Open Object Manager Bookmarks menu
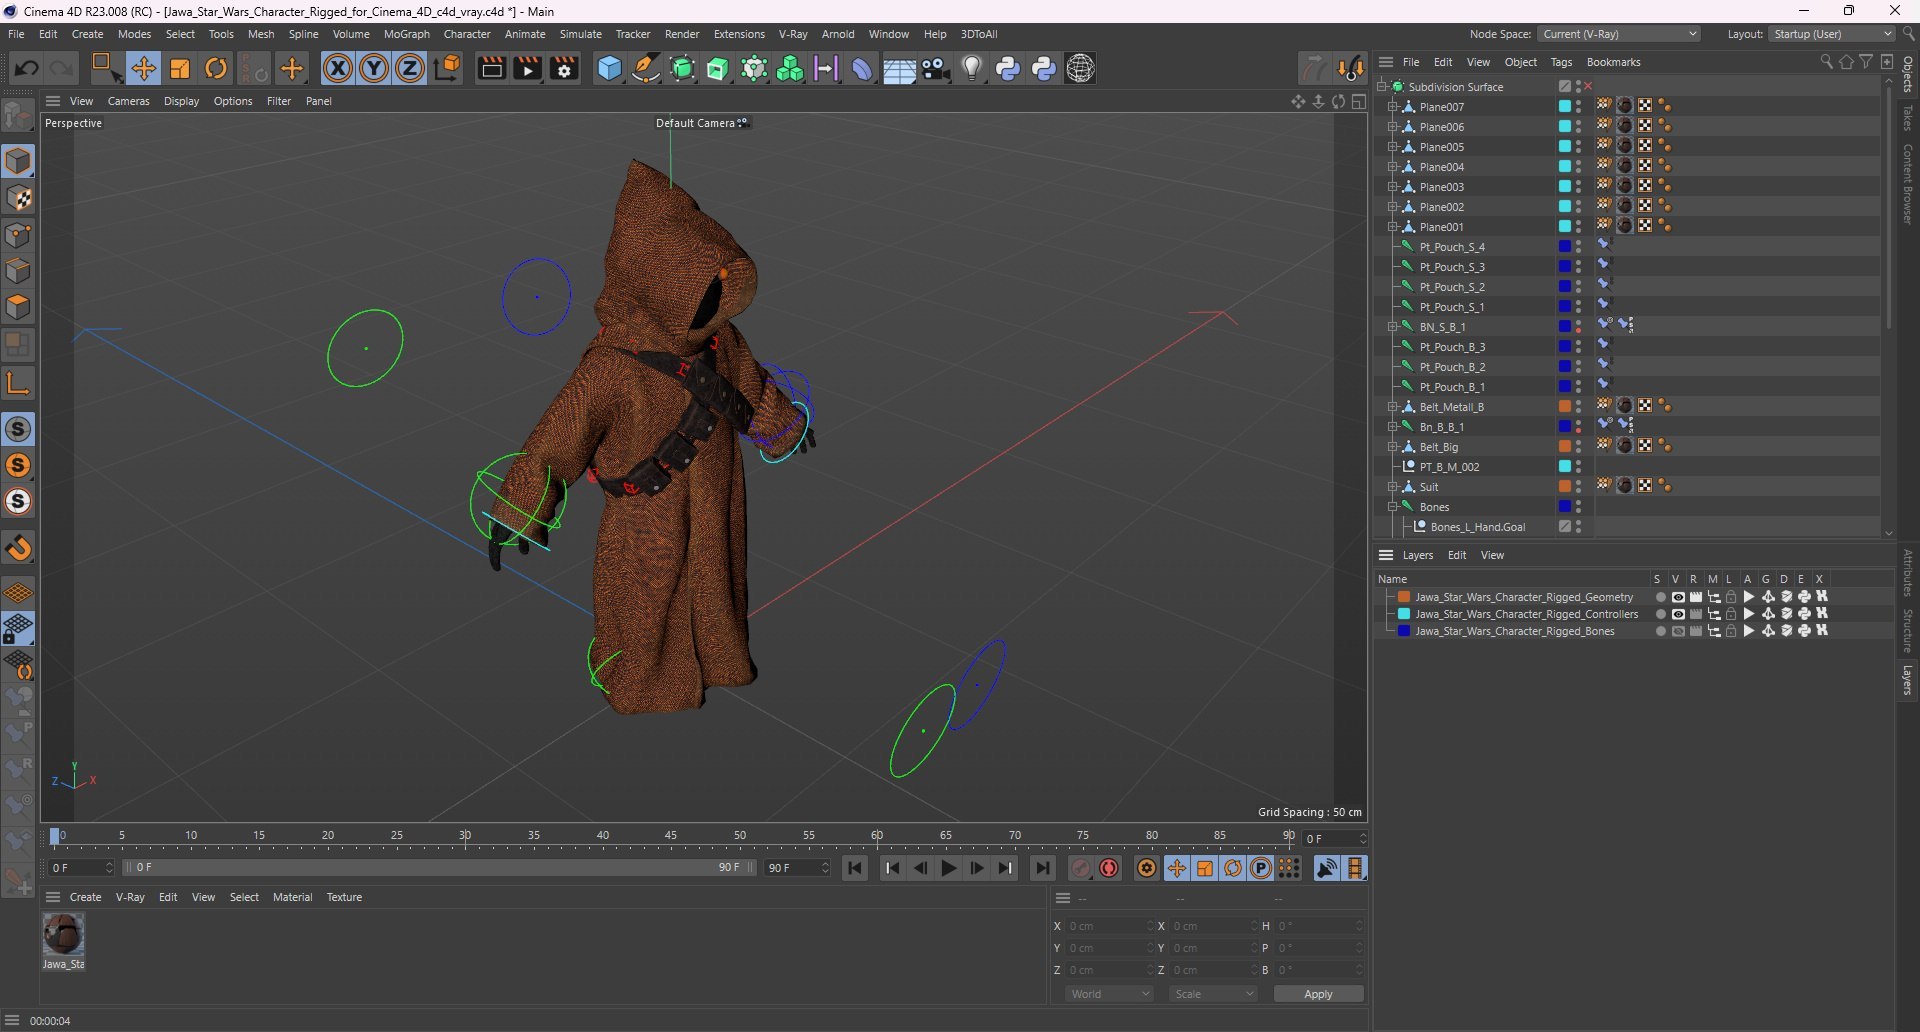The width and height of the screenshot is (1920, 1032). click(1613, 62)
